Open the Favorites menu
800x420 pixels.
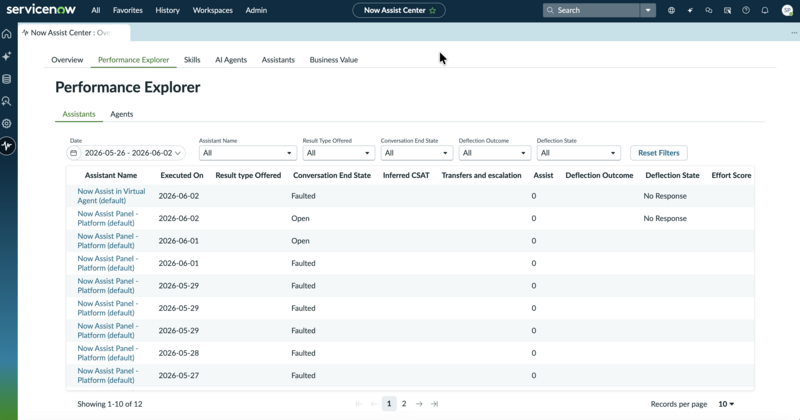128,10
